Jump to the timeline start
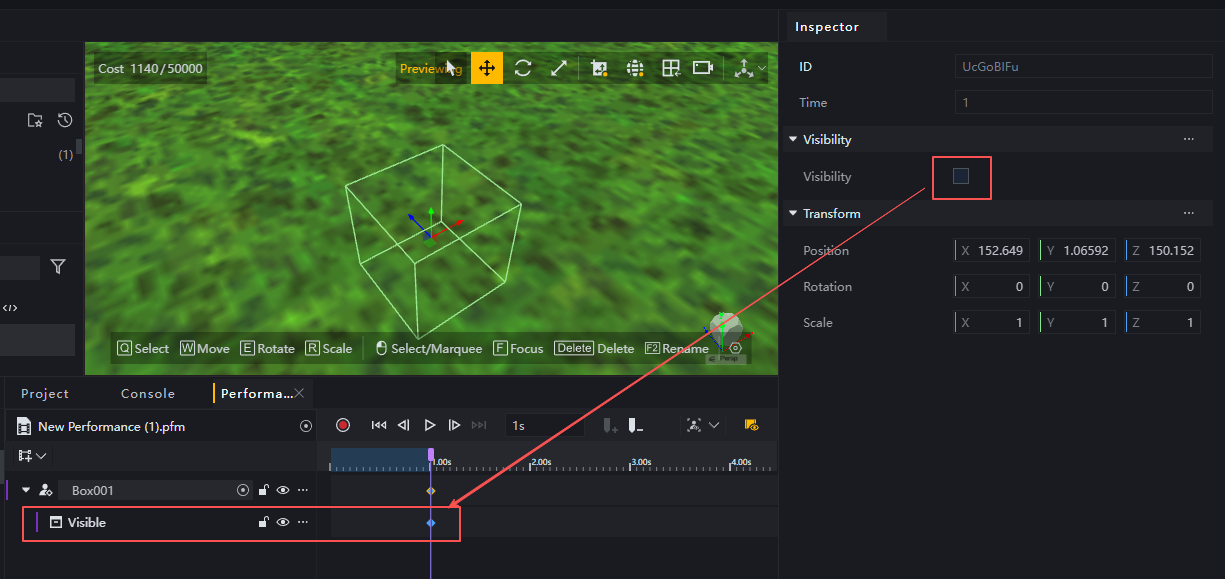1225x579 pixels. (379, 425)
